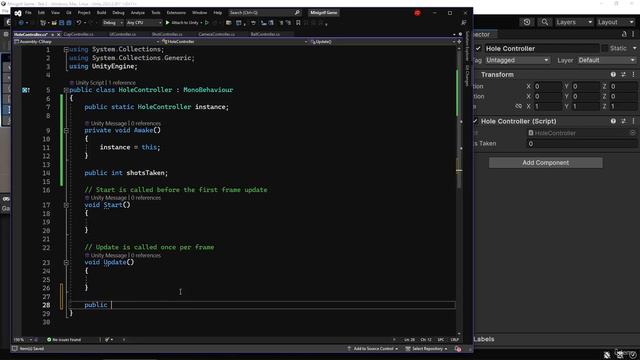
Task: Click the search magnifier icon in Visual Studio
Action: tap(297, 13)
